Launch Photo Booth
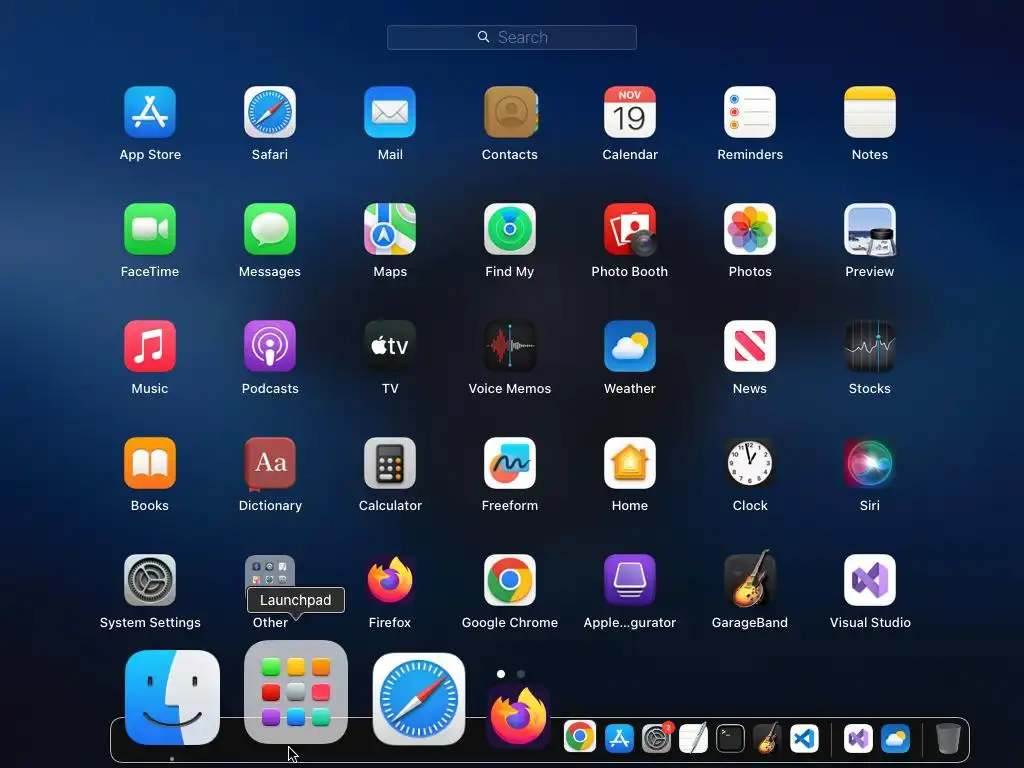 630,229
